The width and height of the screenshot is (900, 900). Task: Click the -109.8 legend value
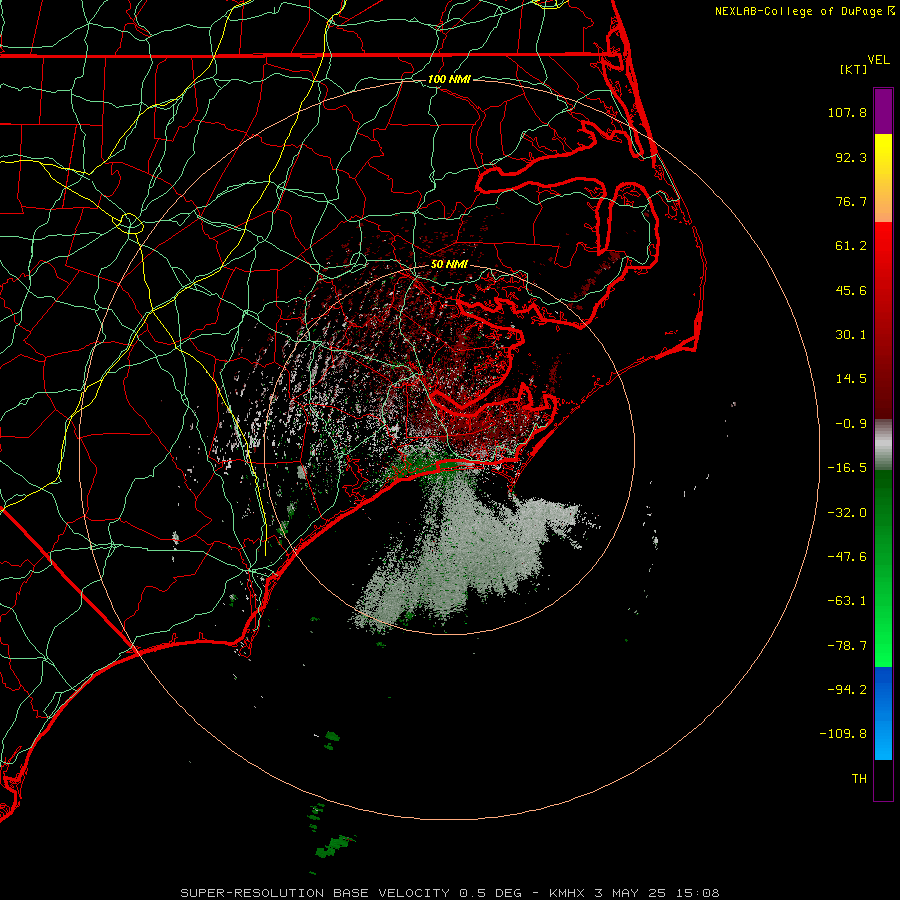[844, 734]
